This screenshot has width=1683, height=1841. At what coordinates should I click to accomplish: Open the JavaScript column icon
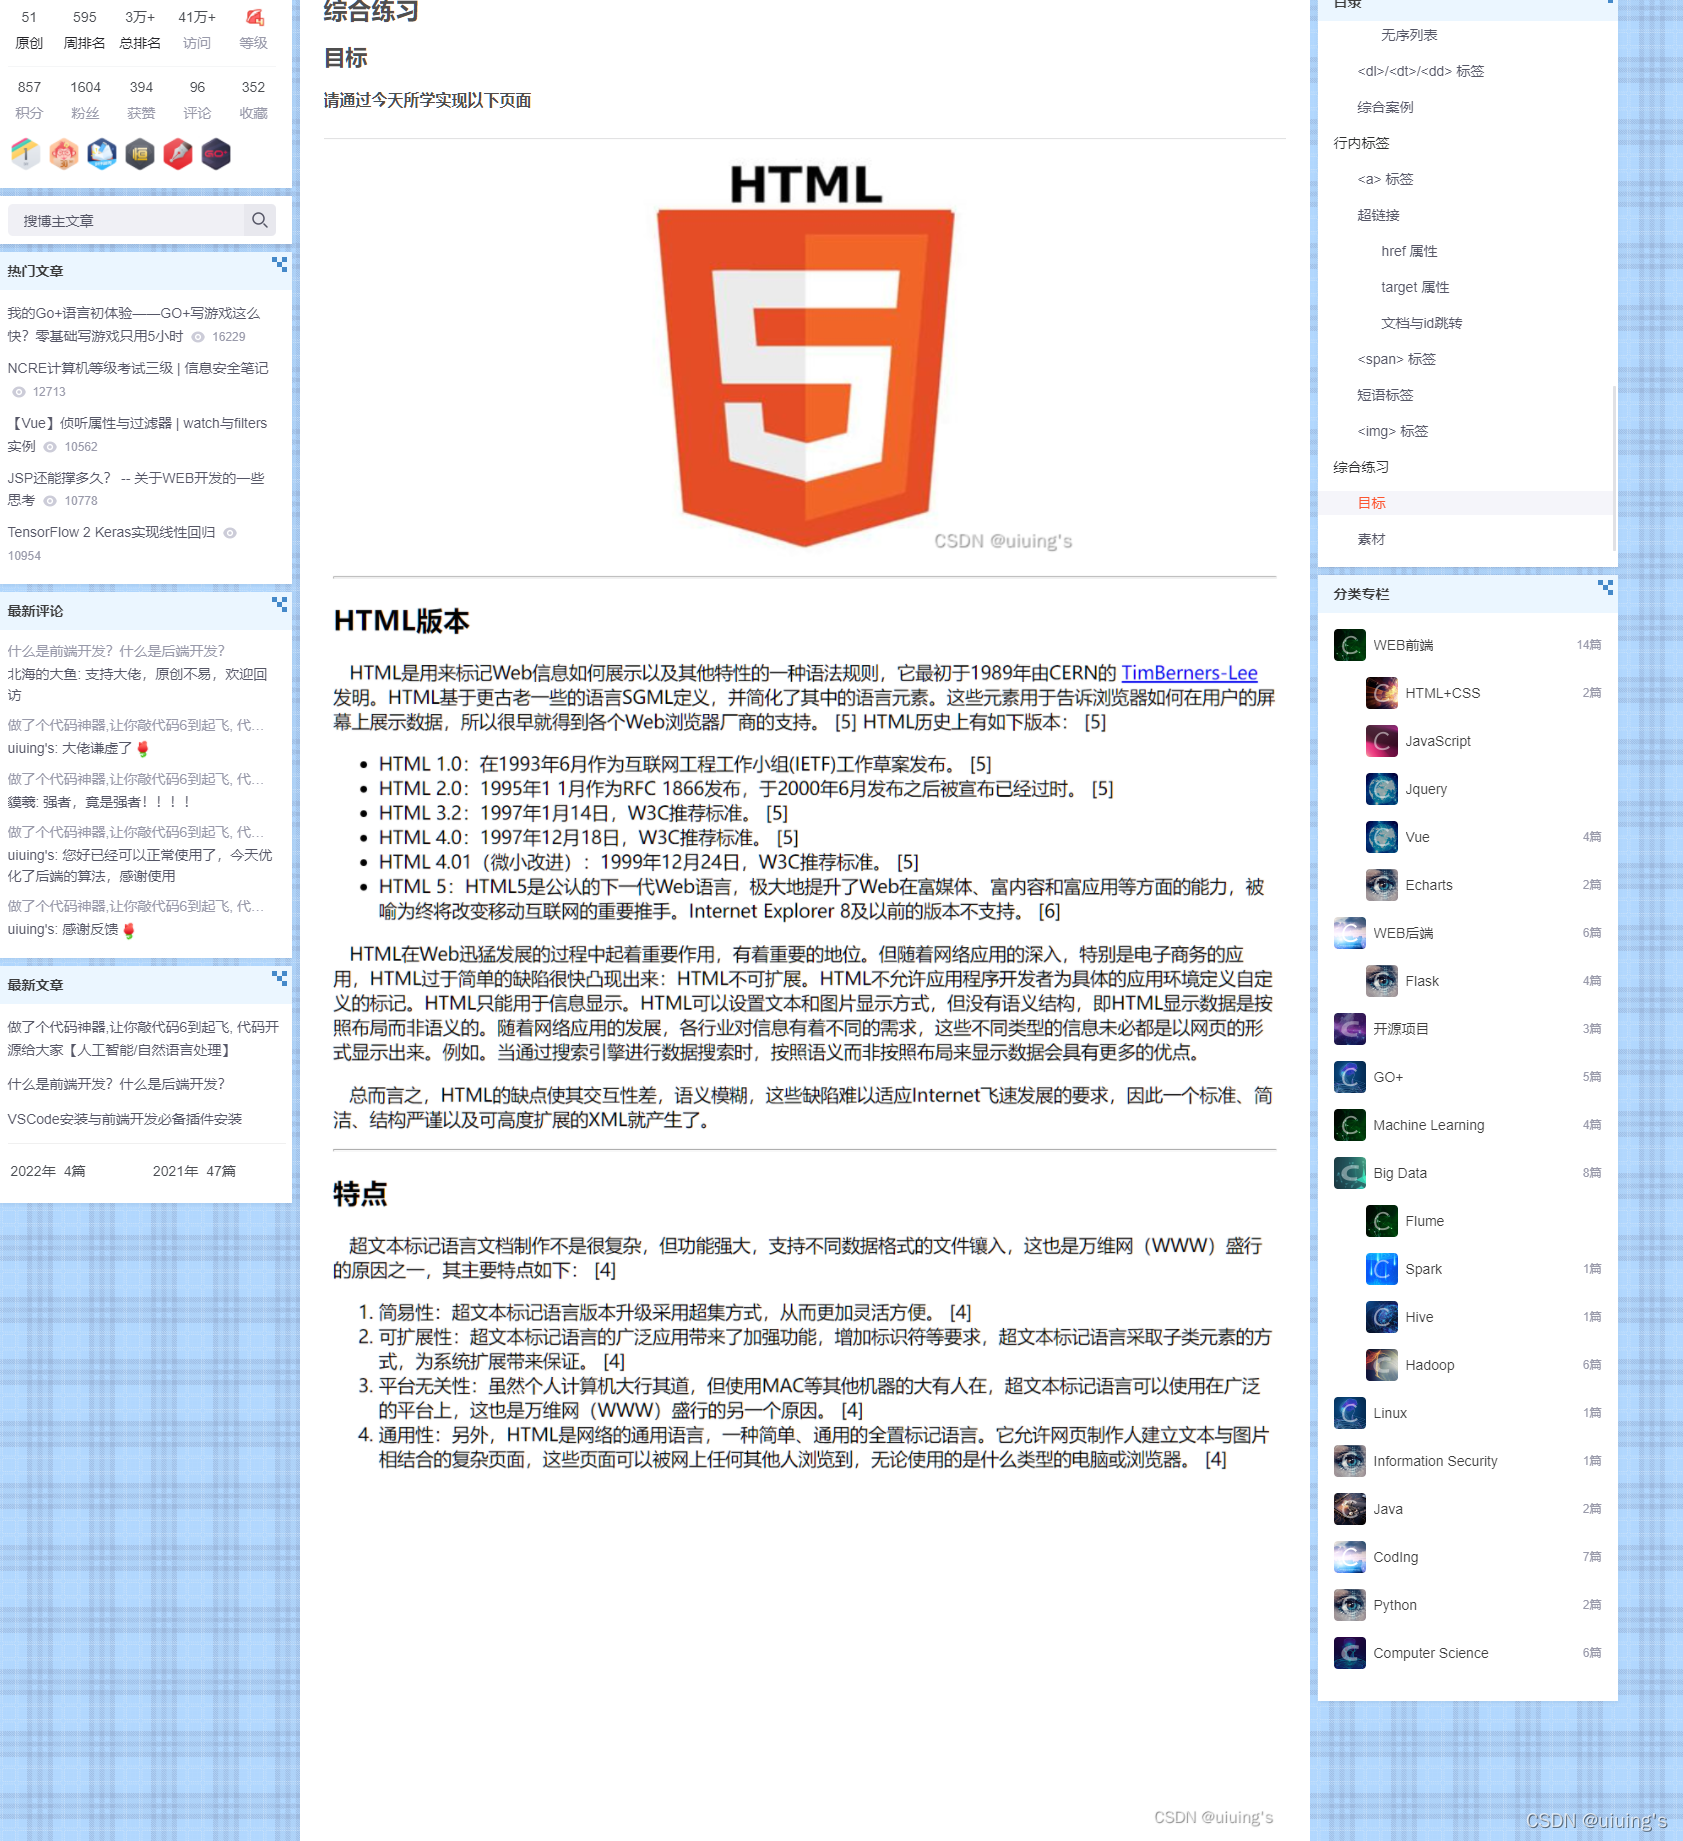click(x=1382, y=741)
